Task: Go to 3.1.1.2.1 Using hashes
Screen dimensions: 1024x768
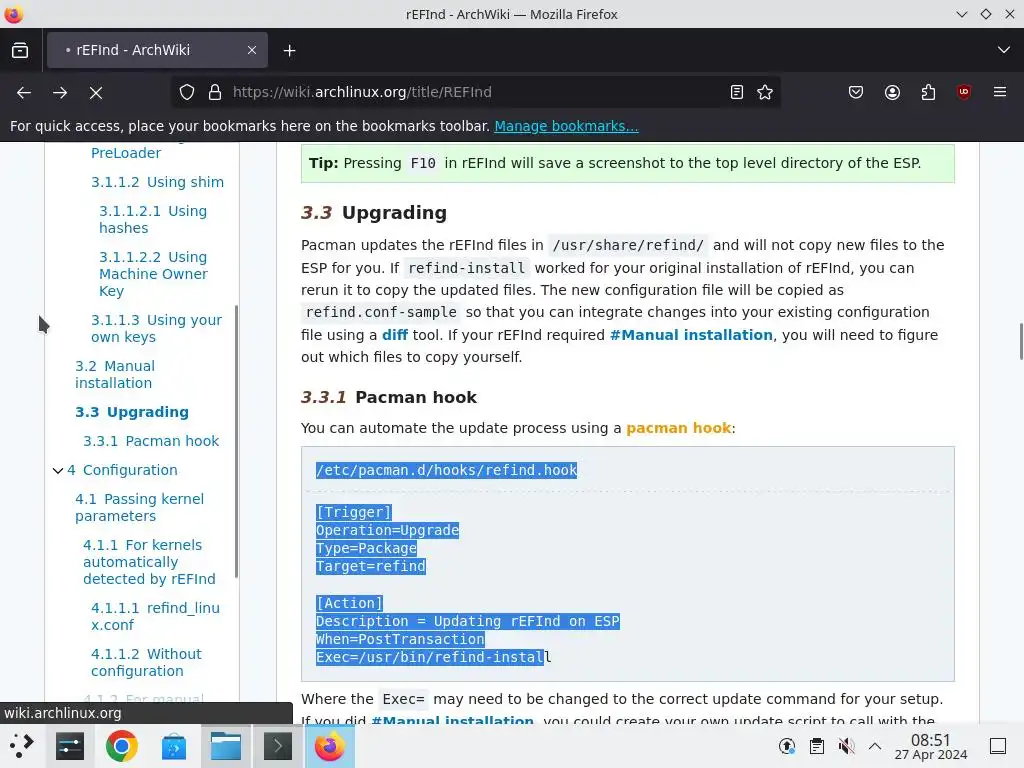Action: point(153,219)
